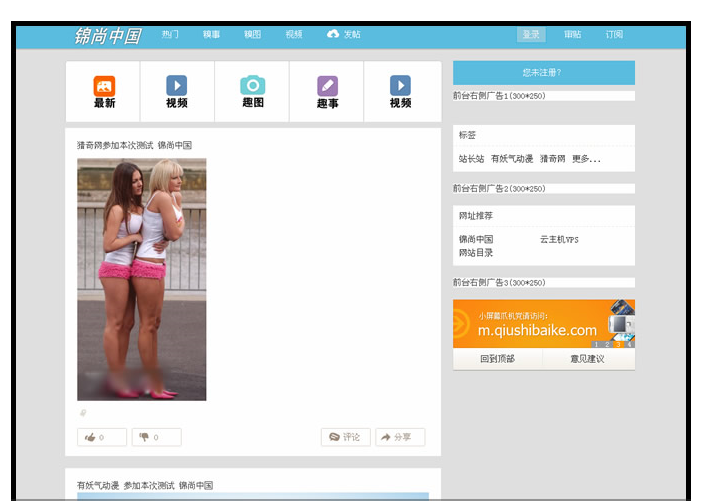Viewport: 706px width, 501px height.
Task: Click 回到顶部 to return to top
Action: pos(497,359)
